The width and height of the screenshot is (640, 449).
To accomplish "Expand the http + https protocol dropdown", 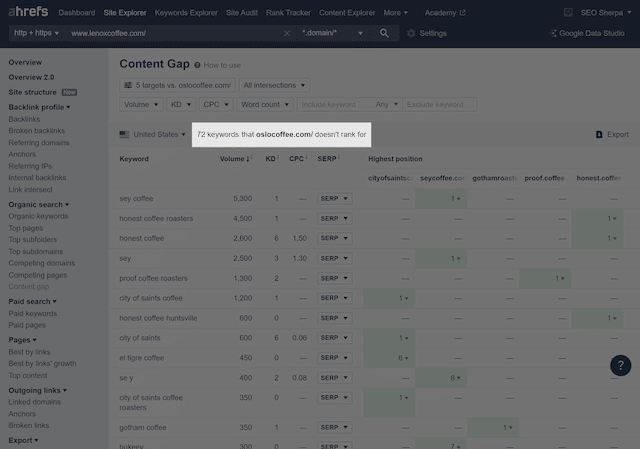I will click(36, 33).
